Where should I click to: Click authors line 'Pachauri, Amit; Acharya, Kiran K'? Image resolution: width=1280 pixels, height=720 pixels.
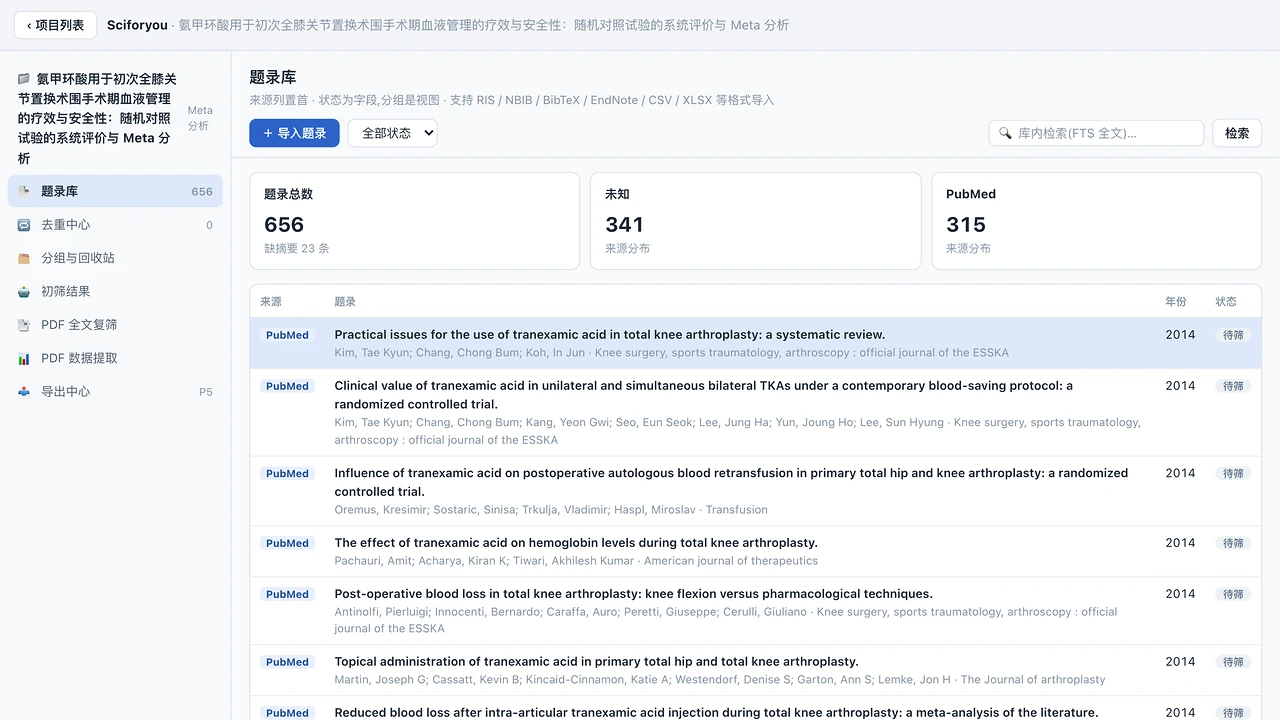click(x=576, y=561)
